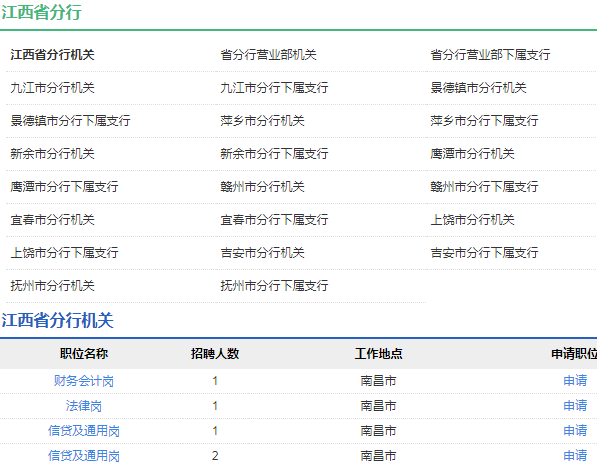Select 九江市分行下属支行 entry
This screenshot has width=597, height=467.
click(274, 88)
